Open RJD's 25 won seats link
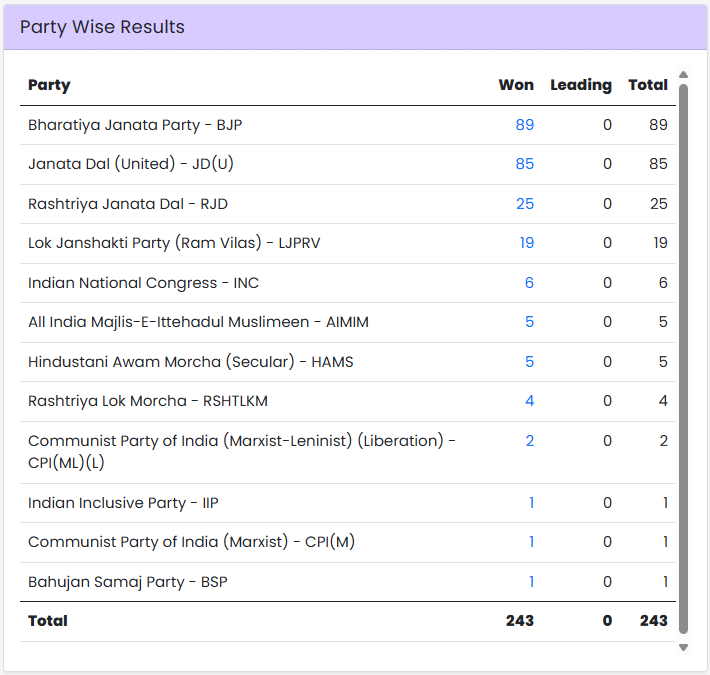710x675 pixels. point(524,204)
